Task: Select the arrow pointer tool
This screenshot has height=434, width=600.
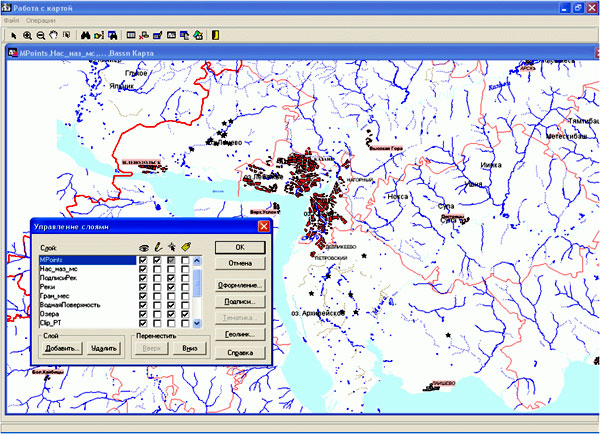Action: tap(14, 36)
